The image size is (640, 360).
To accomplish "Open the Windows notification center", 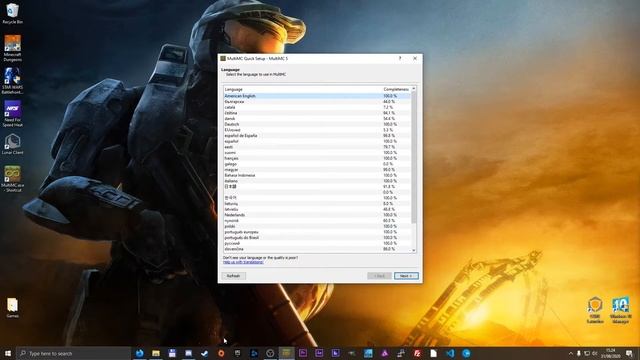I will 629,353.
